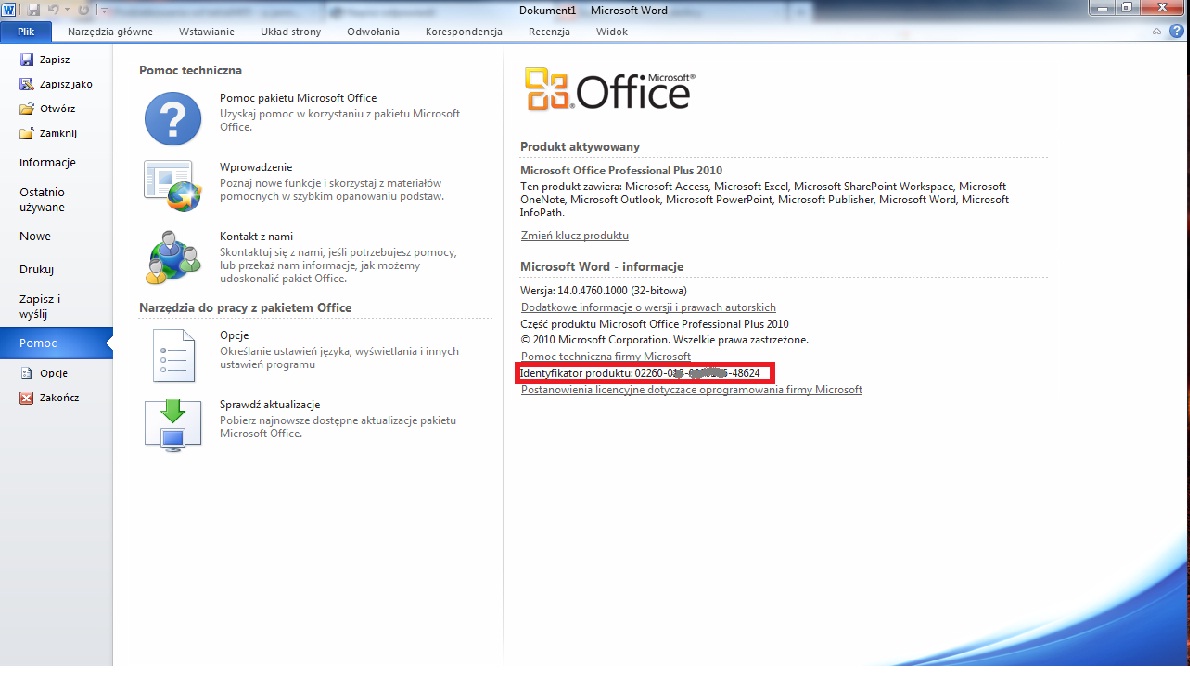Click the Word application icon in title bar
This screenshot has width=1190, height=696.
click(x=9, y=10)
